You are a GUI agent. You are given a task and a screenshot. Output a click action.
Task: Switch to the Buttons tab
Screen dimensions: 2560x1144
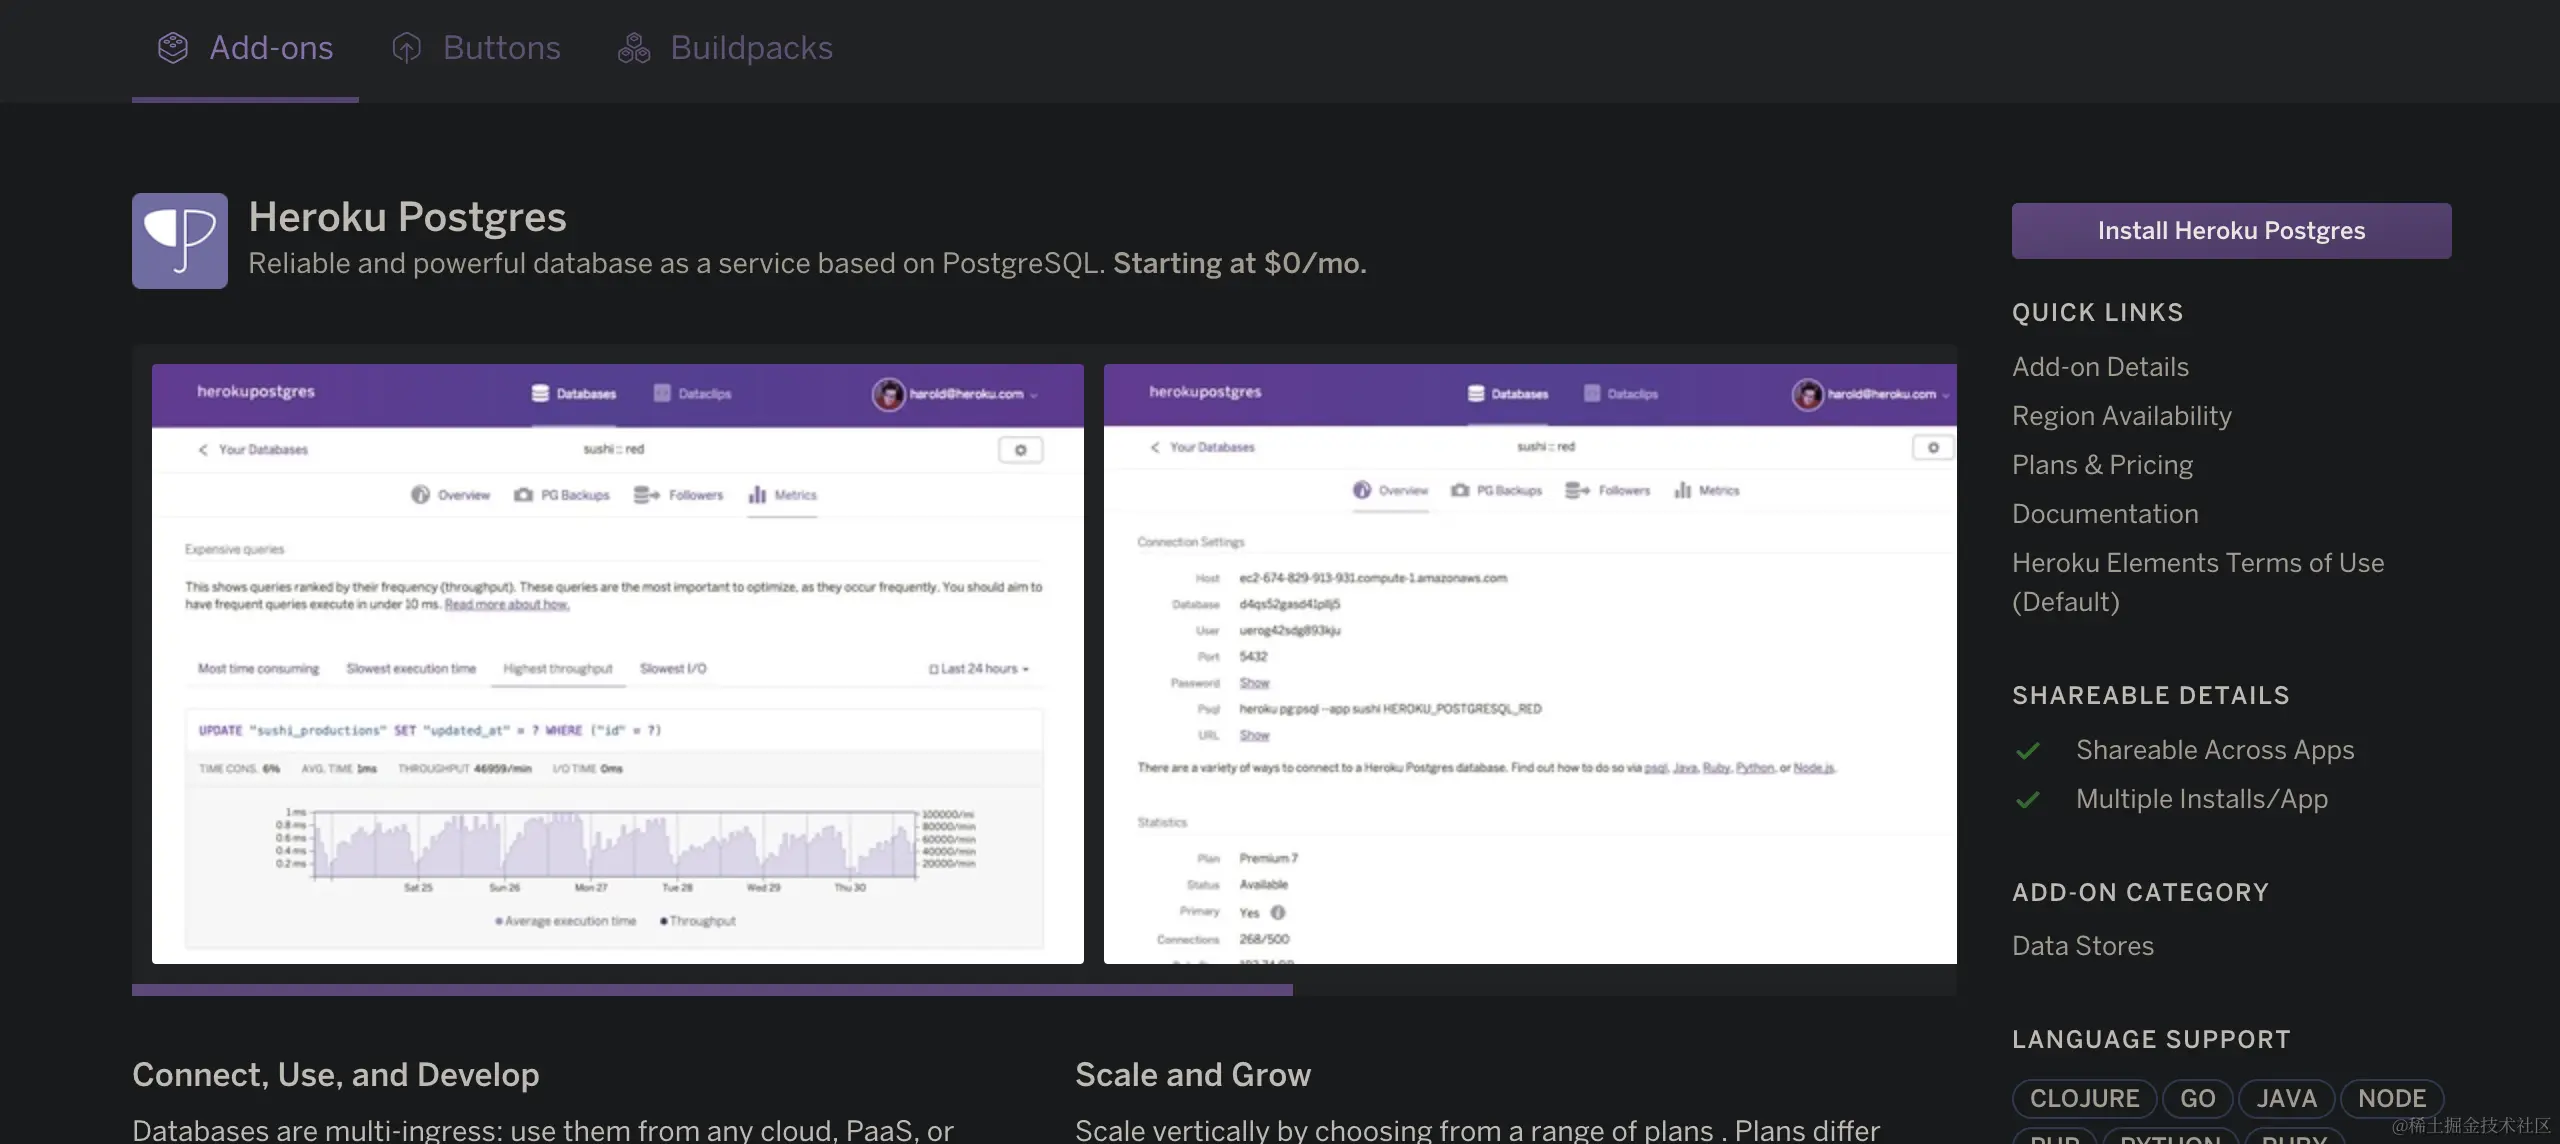500,48
